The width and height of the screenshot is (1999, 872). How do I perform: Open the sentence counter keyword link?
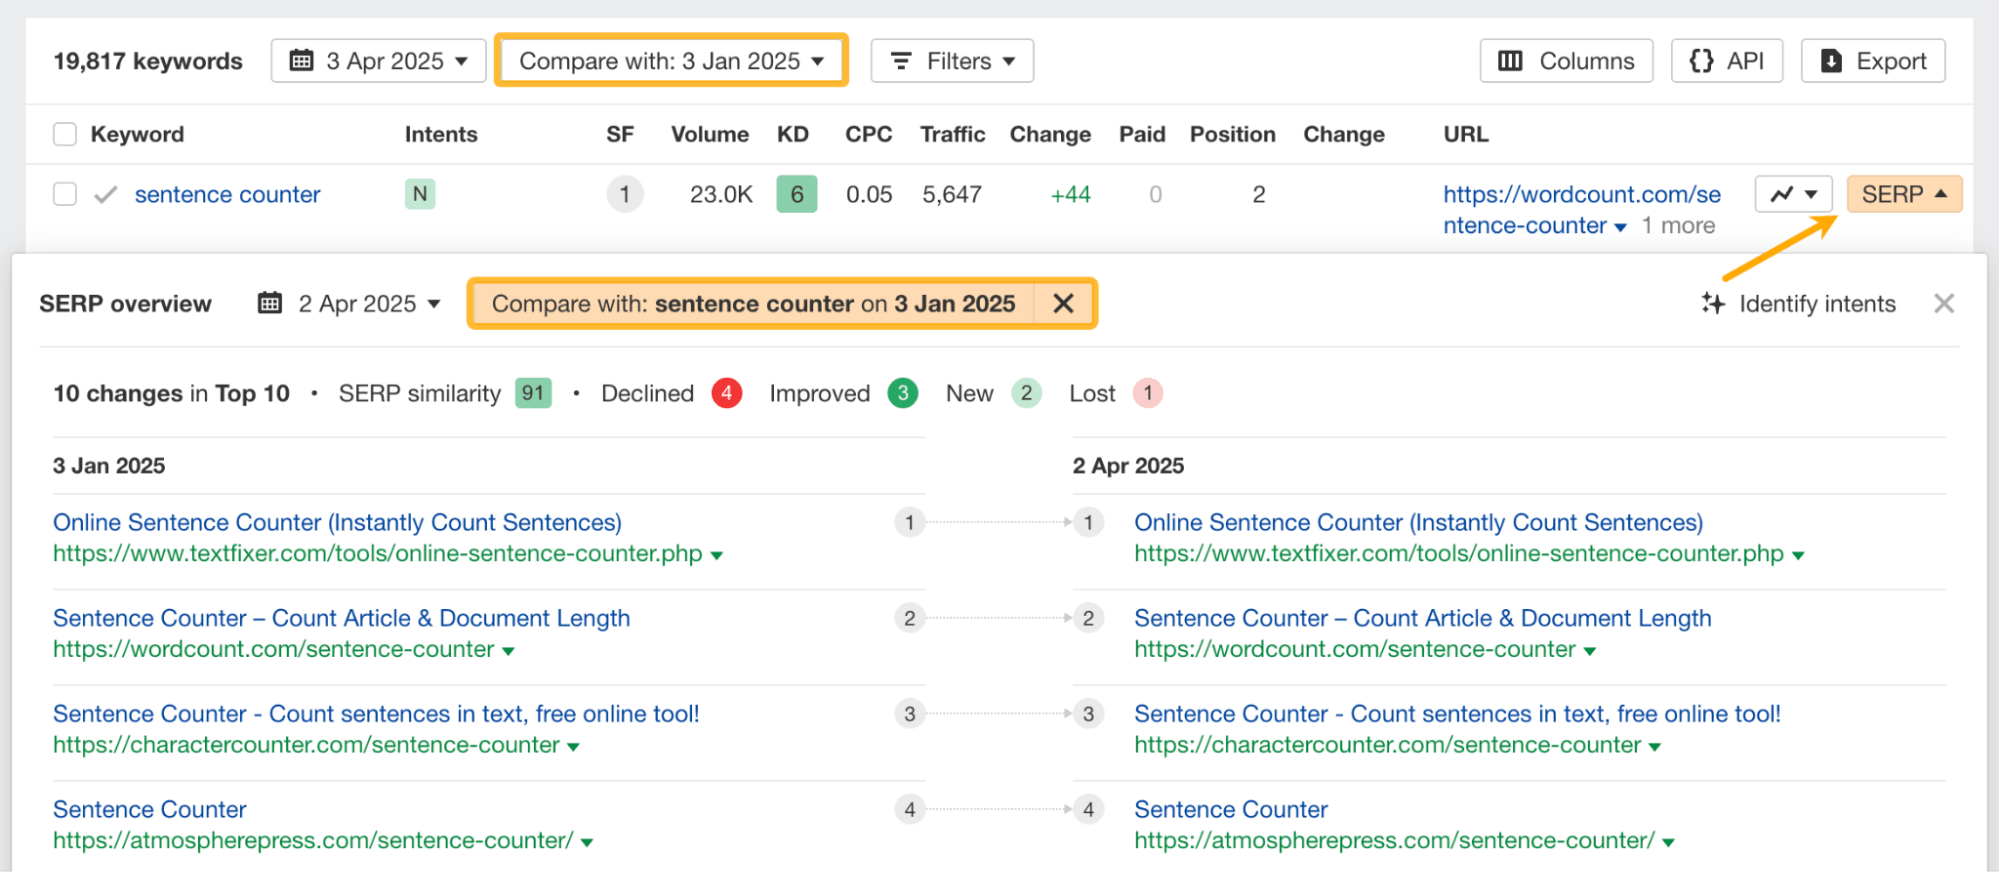(227, 194)
